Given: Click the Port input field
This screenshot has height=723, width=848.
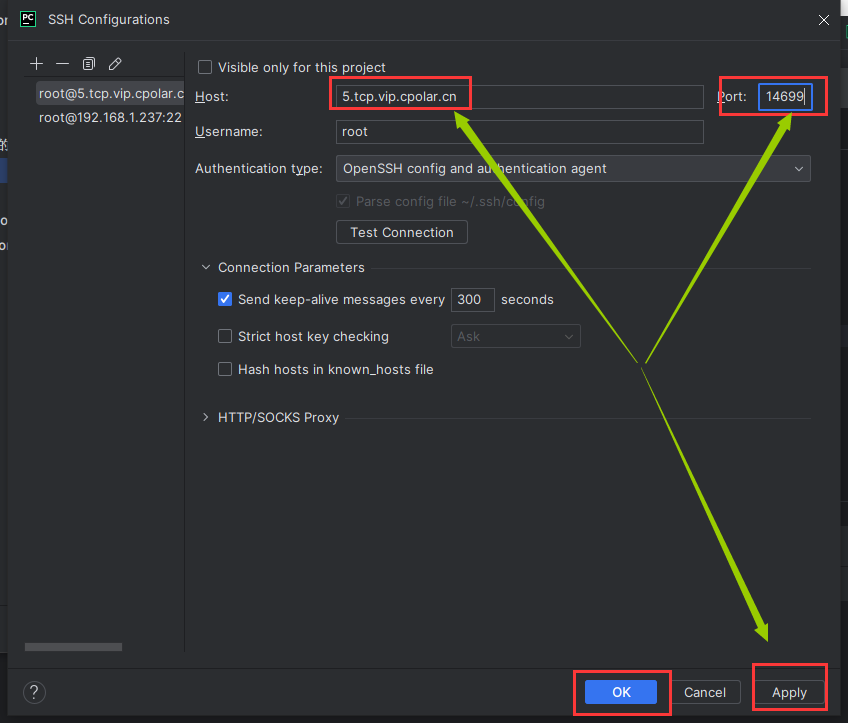Looking at the screenshot, I should coord(785,97).
